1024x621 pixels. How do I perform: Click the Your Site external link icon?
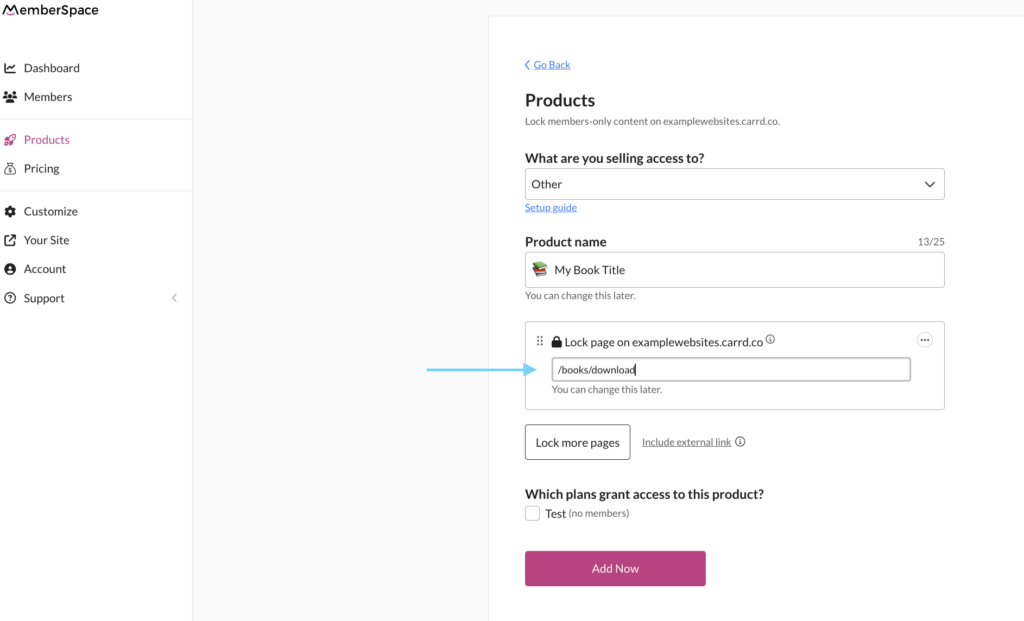click(10, 241)
